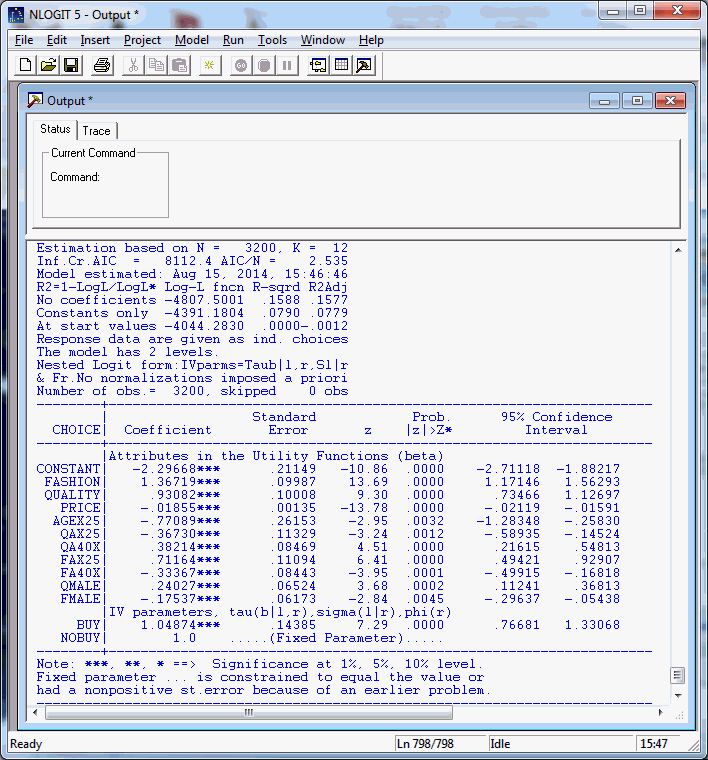
Task: Click the BUY IV parameter row label
Action: point(88,625)
